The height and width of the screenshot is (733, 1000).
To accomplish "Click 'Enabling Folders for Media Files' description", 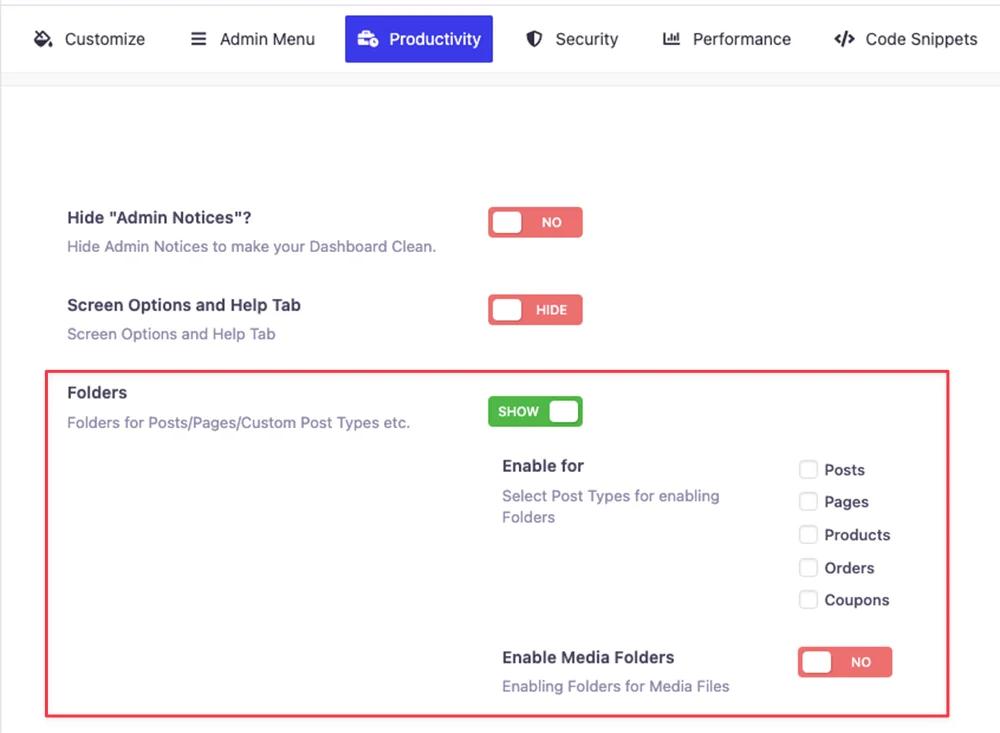I will point(615,686).
